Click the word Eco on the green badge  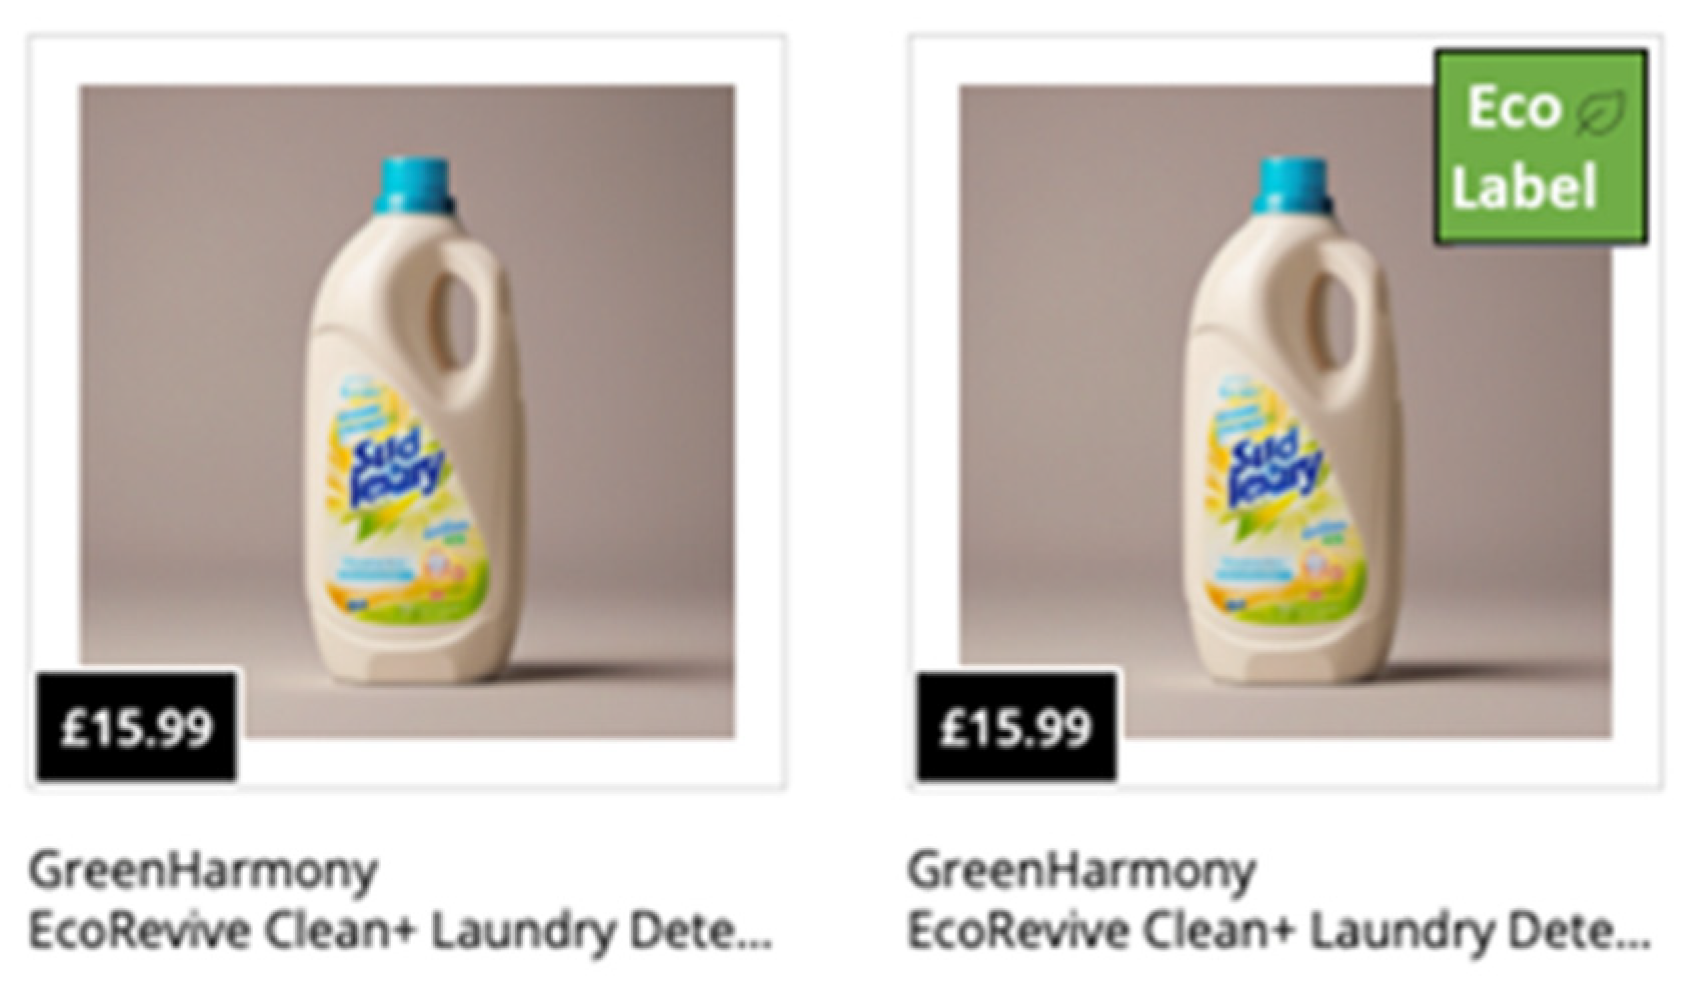click(1512, 107)
